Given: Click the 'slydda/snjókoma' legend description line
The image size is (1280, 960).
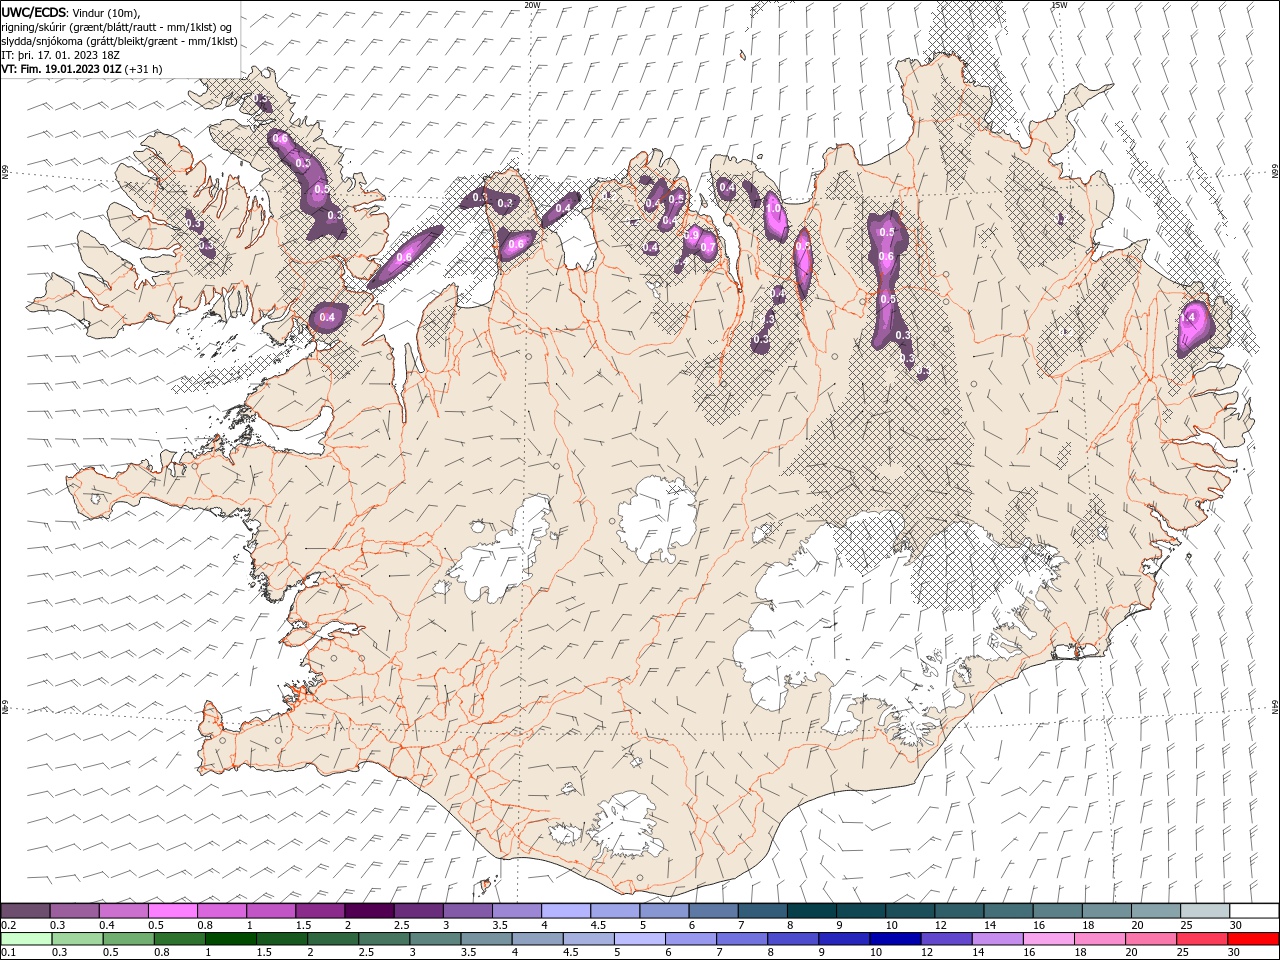Looking at the screenshot, I should coord(119,41).
